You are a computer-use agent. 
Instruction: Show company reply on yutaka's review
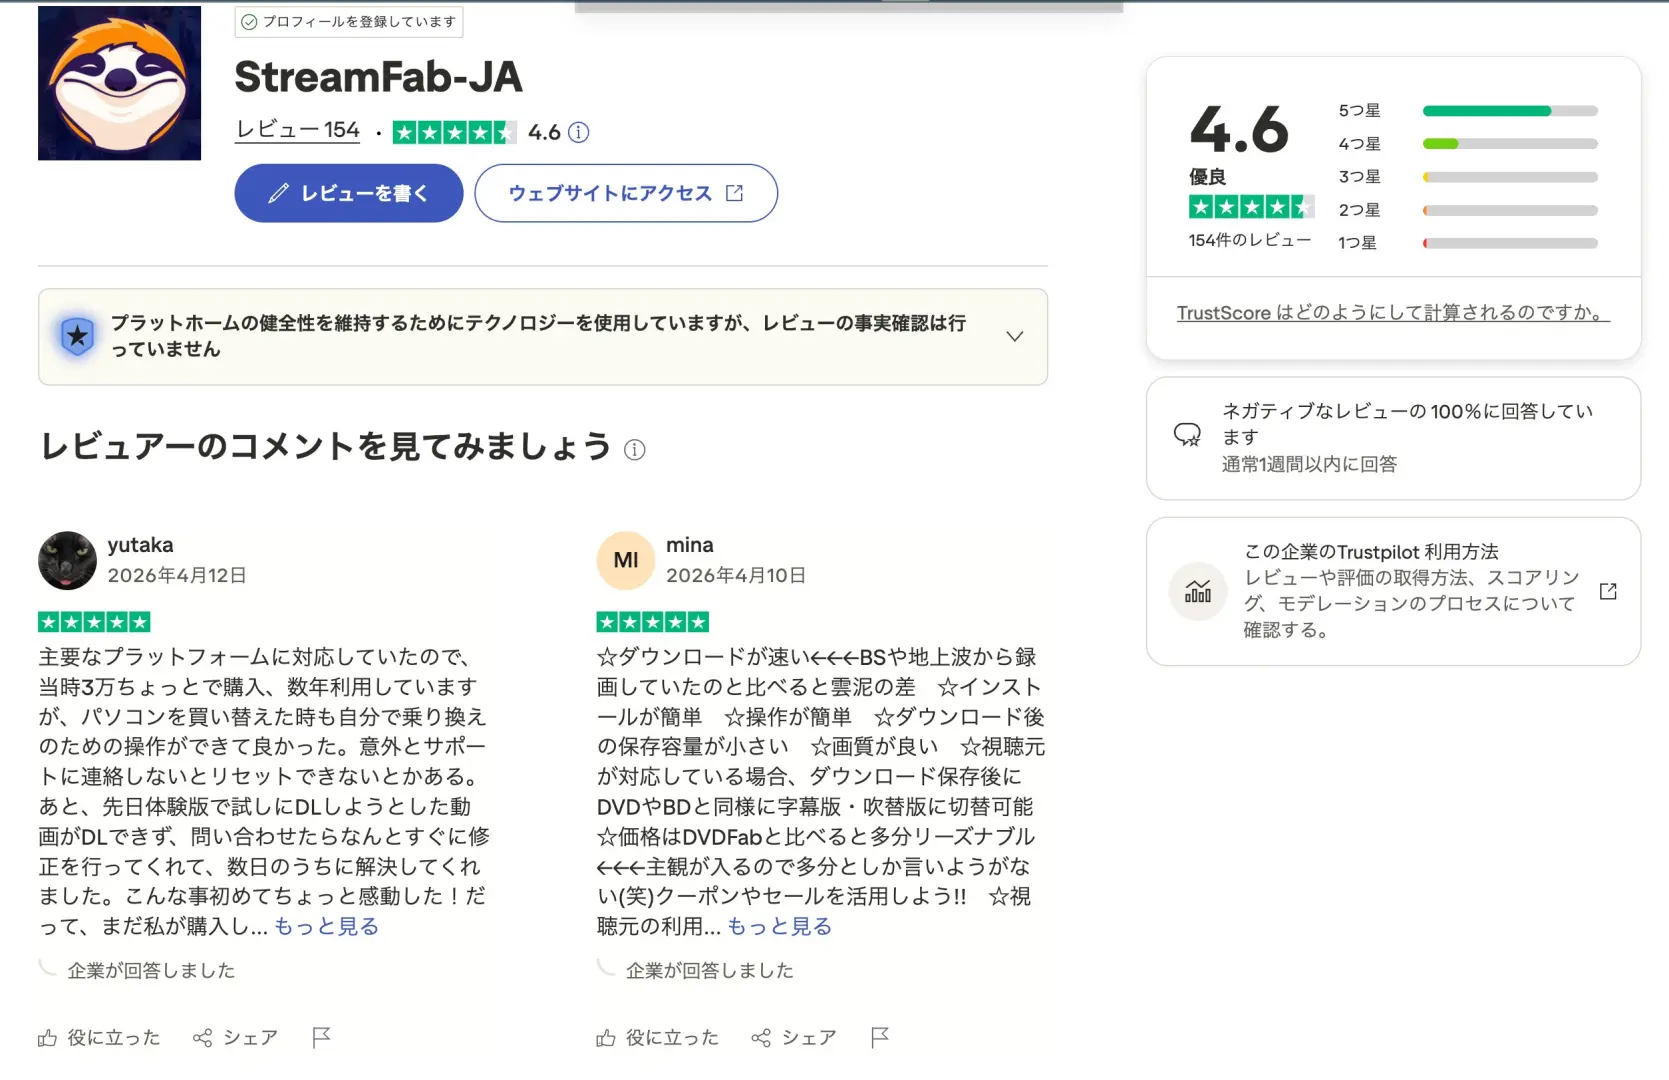click(151, 970)
